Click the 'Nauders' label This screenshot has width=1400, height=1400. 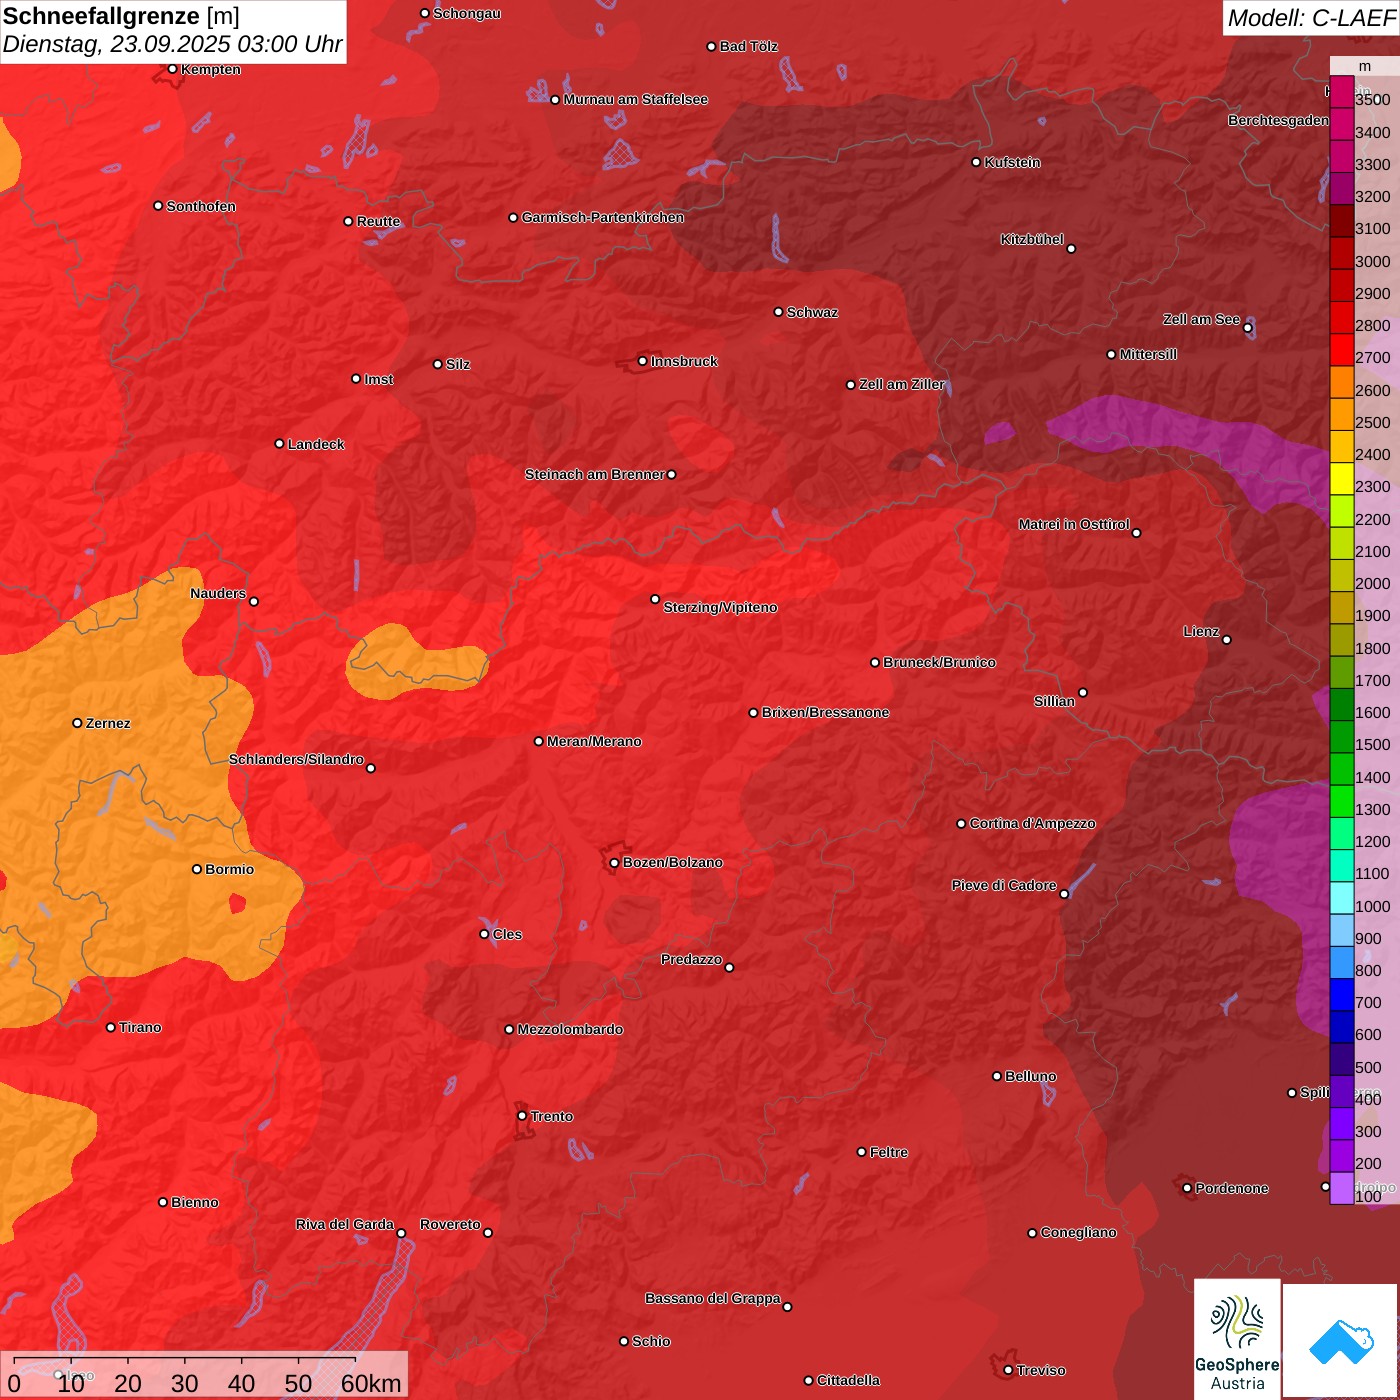click(218, 593)
